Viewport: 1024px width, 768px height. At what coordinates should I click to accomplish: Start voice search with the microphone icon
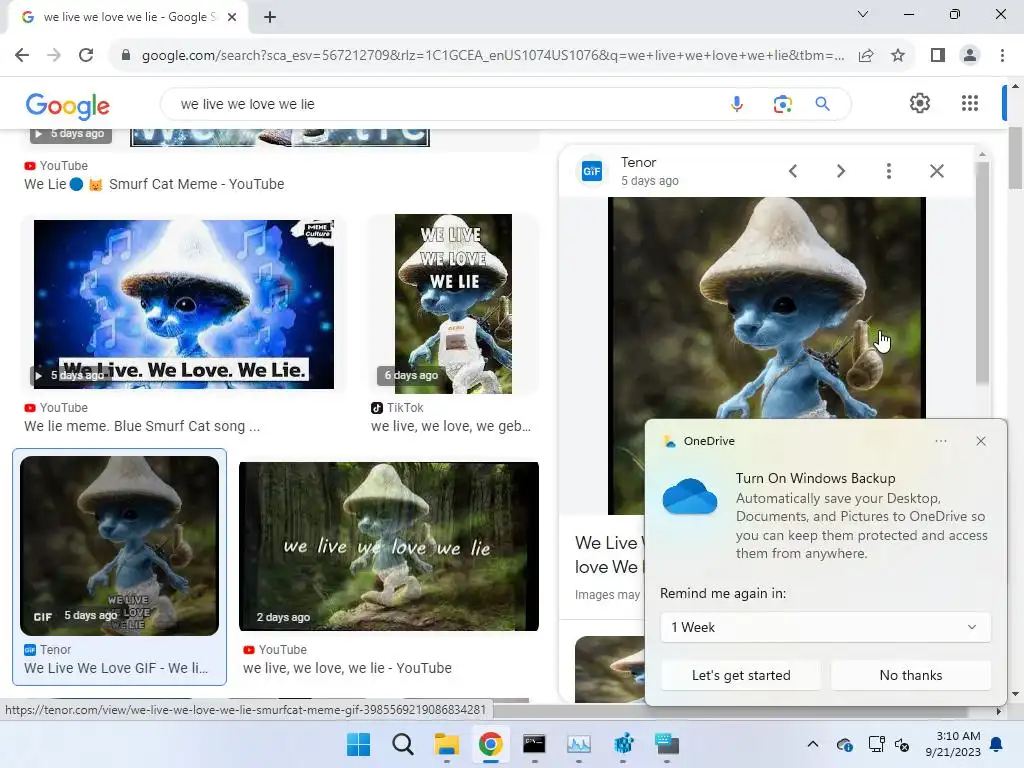pos(737,104)
